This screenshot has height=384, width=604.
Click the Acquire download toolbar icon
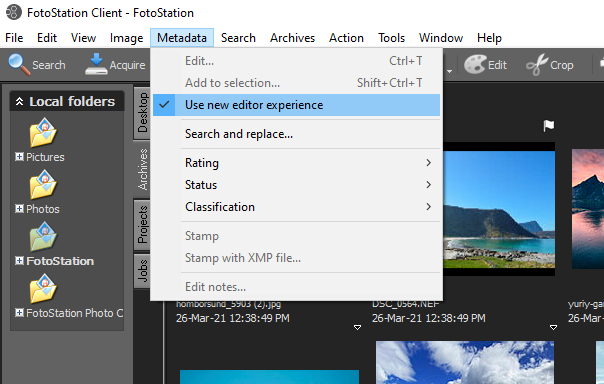(96, 64)
